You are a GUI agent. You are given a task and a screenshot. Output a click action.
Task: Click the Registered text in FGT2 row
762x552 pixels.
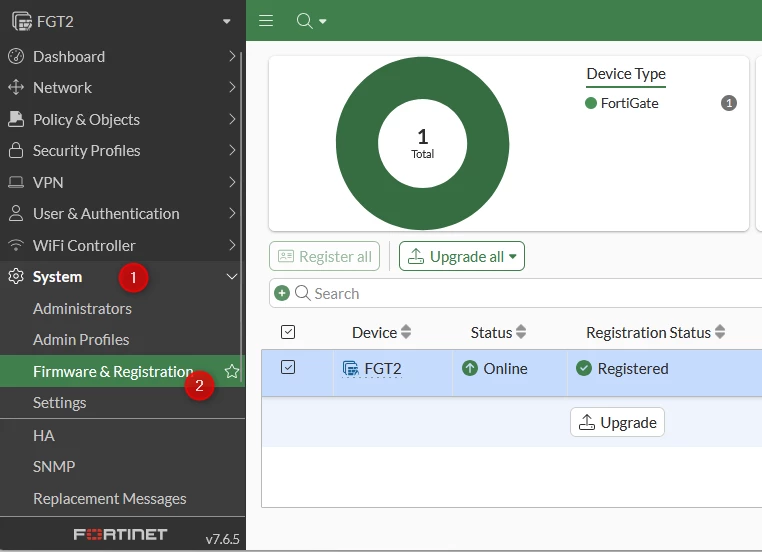pyautogui.click(x=633, y=368)
